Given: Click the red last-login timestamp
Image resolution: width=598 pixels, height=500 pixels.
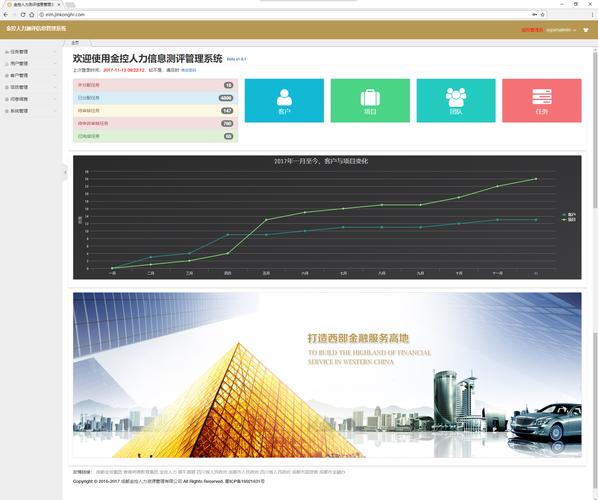Looking at the screenshot, I should click(124, 70).
